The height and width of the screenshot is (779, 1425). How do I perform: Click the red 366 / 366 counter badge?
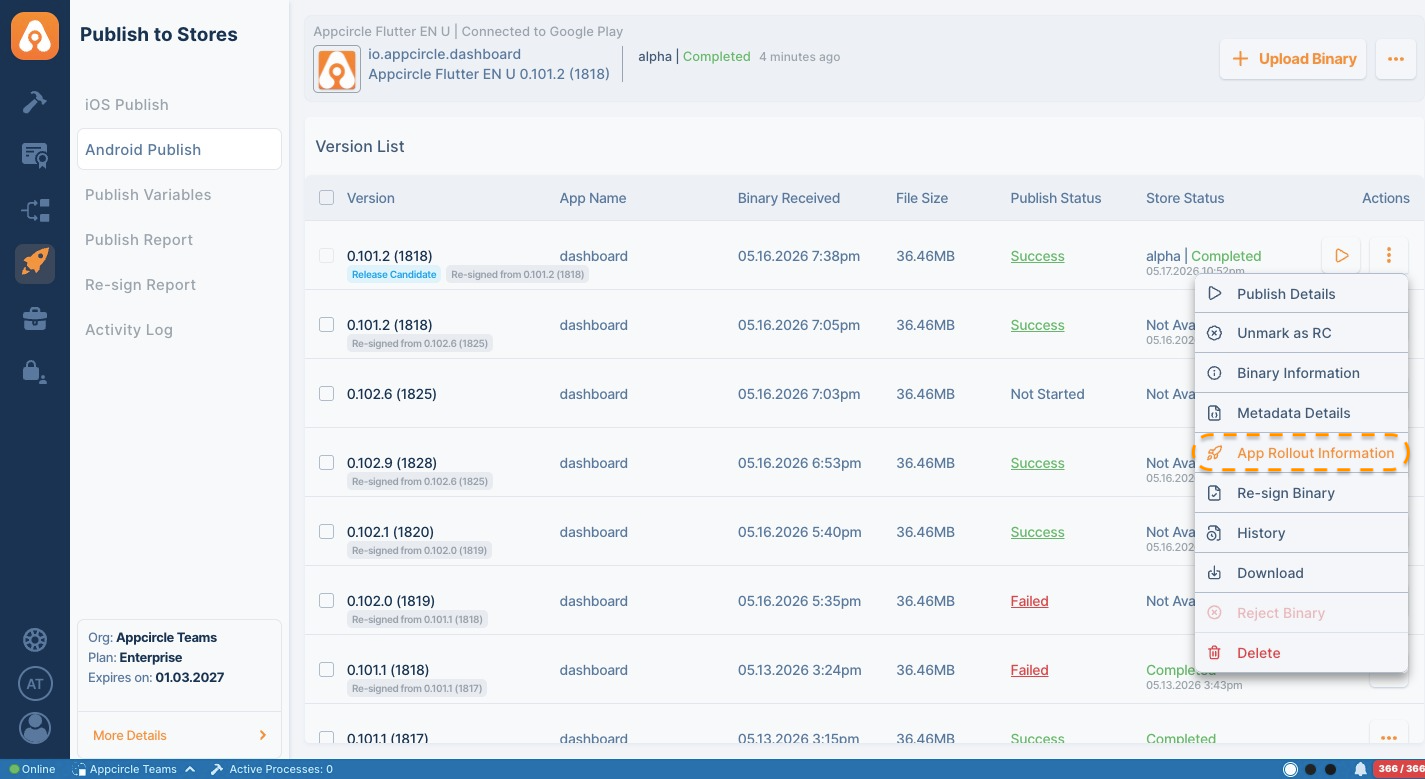coord(1400,770)
